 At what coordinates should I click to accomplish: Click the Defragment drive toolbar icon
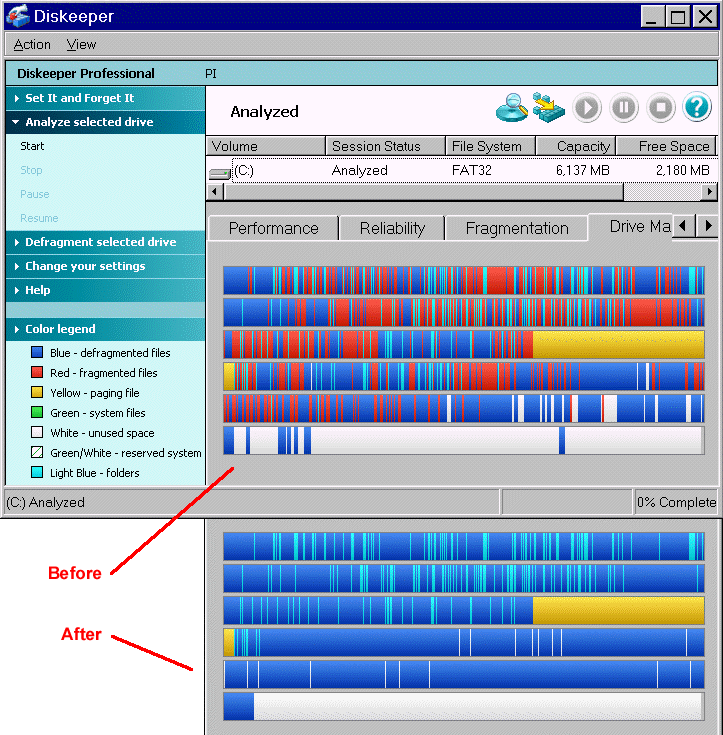pos(549,107)
